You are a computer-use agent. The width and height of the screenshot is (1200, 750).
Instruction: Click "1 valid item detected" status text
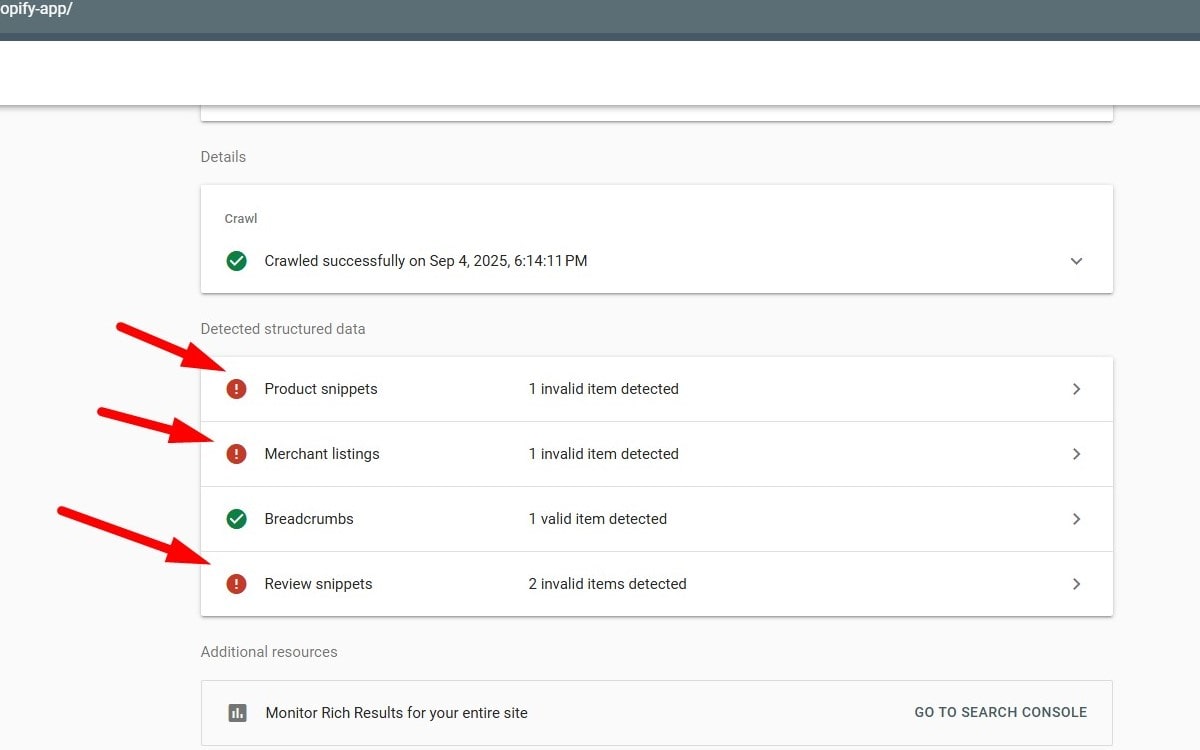pos(597,519)
